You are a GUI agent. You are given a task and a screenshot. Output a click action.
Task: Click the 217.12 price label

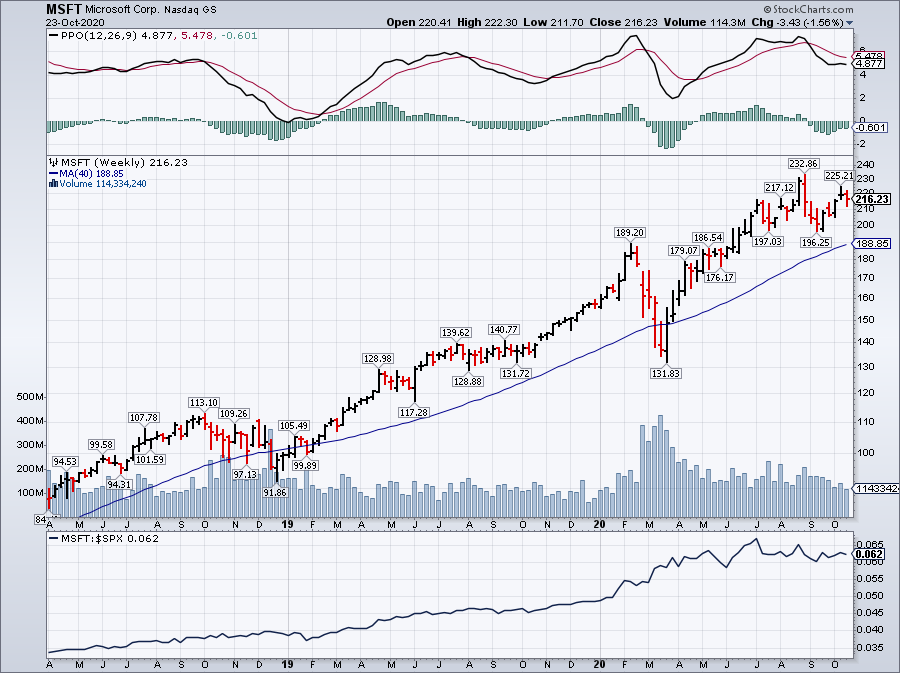(x=779, y=188)
